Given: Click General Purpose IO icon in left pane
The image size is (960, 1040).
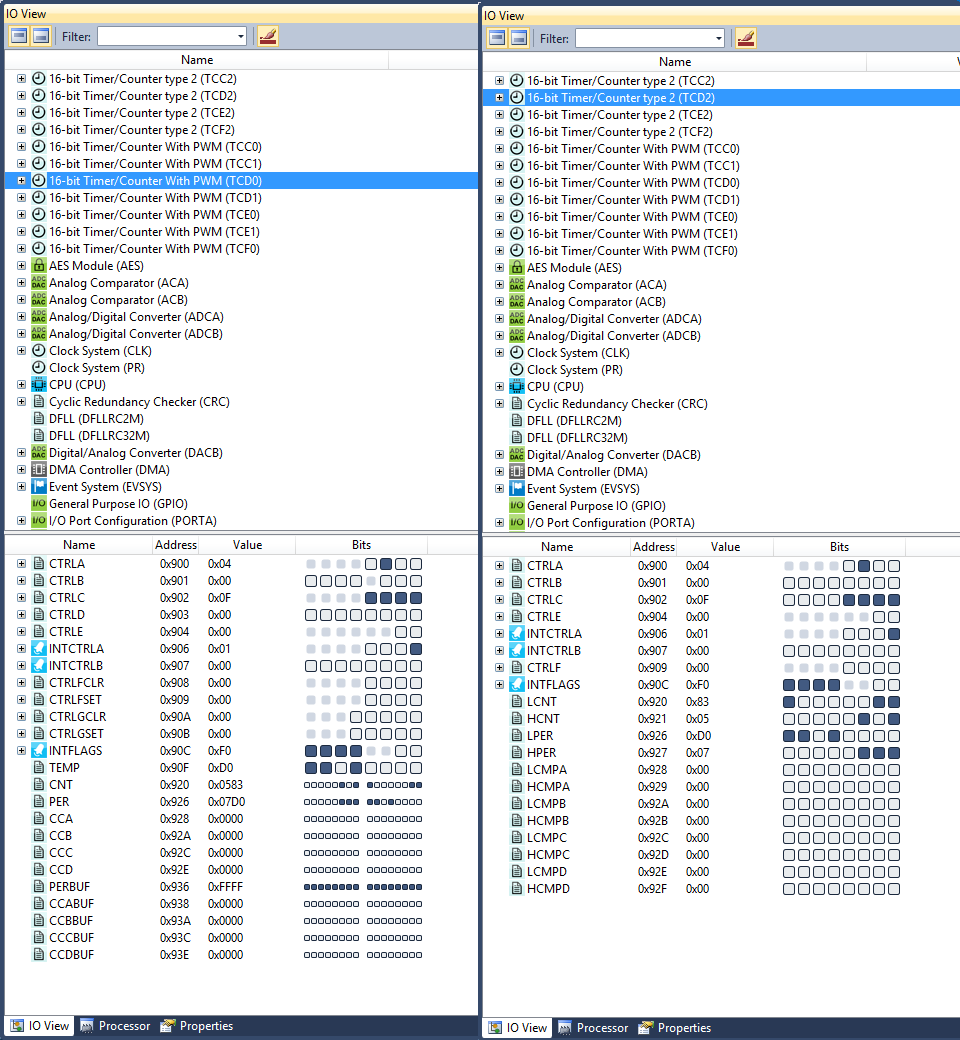Looking at the screenshot, I should click(x=39, y=503).
